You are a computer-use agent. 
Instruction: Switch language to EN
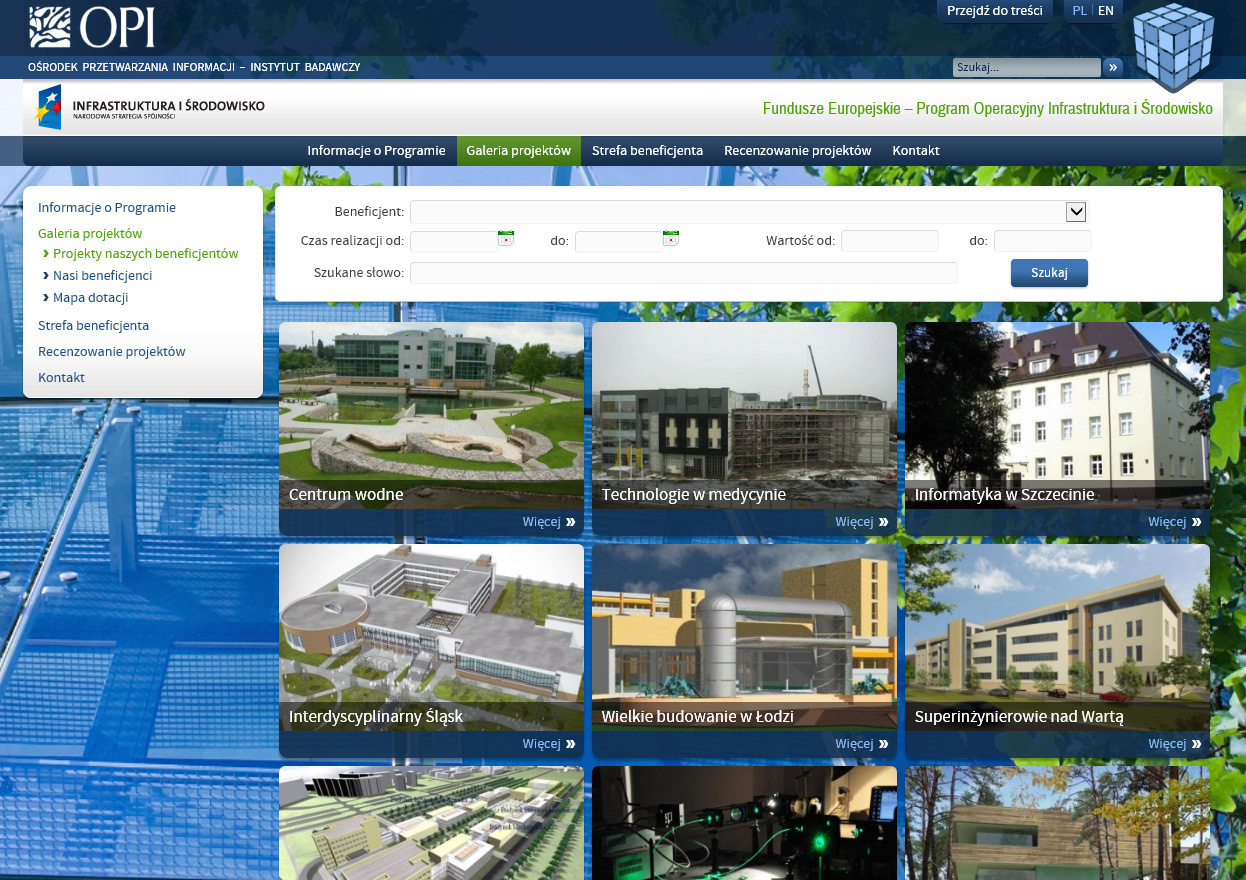point(1105,11)
